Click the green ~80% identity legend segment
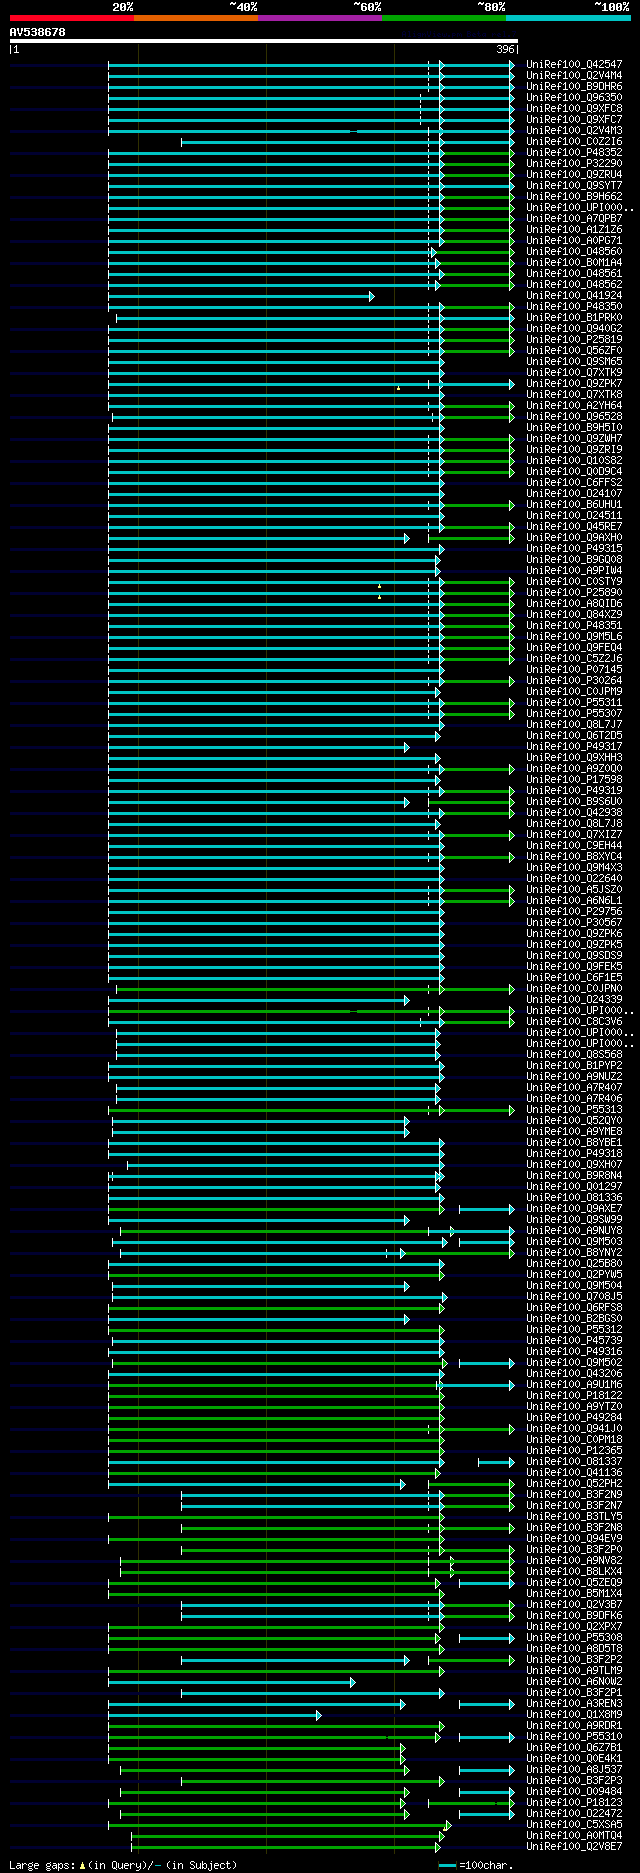The height and width of the screenshot is (1873, 640). tap(443, 18)
